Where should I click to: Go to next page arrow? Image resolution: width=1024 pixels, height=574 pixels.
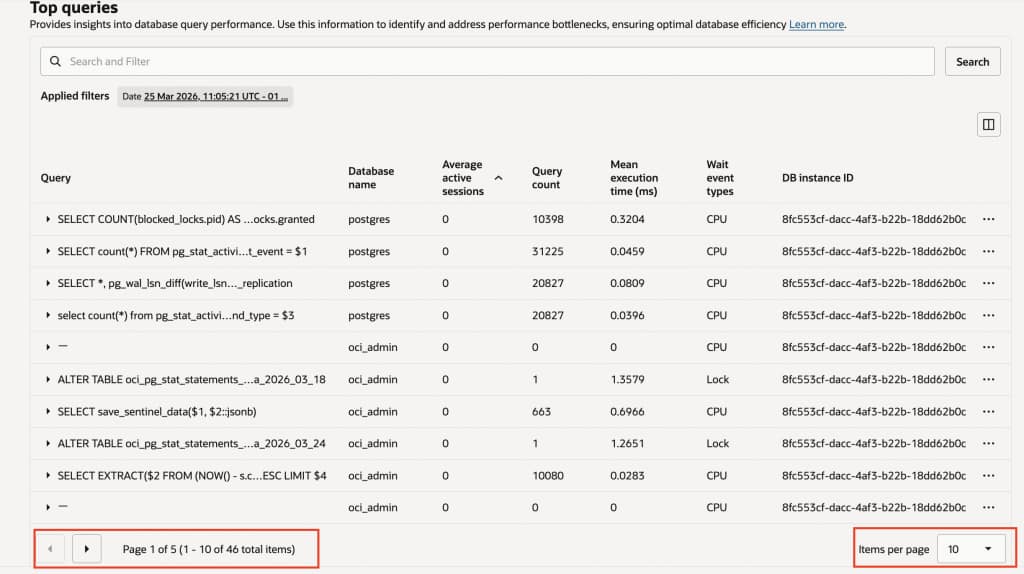[87, 549]
